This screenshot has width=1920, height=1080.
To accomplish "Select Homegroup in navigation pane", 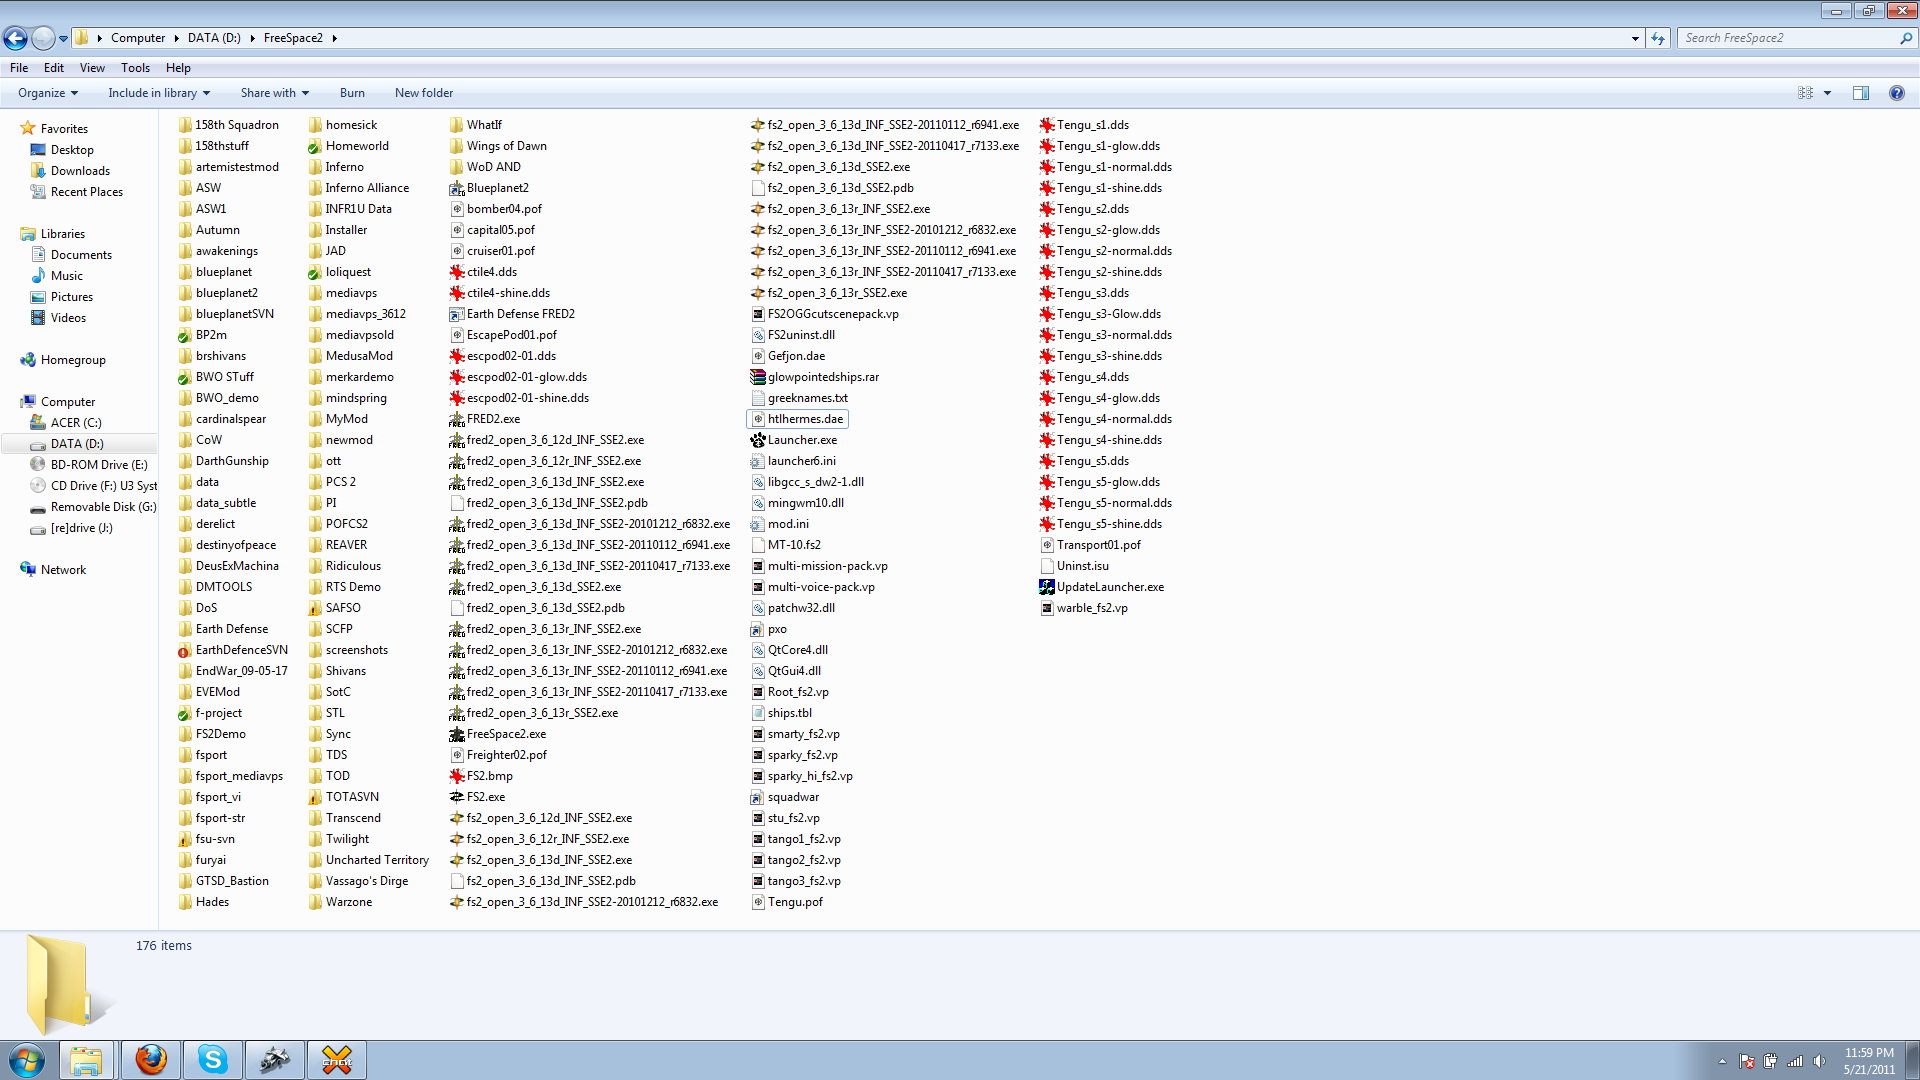I will [x=73, y=360].
